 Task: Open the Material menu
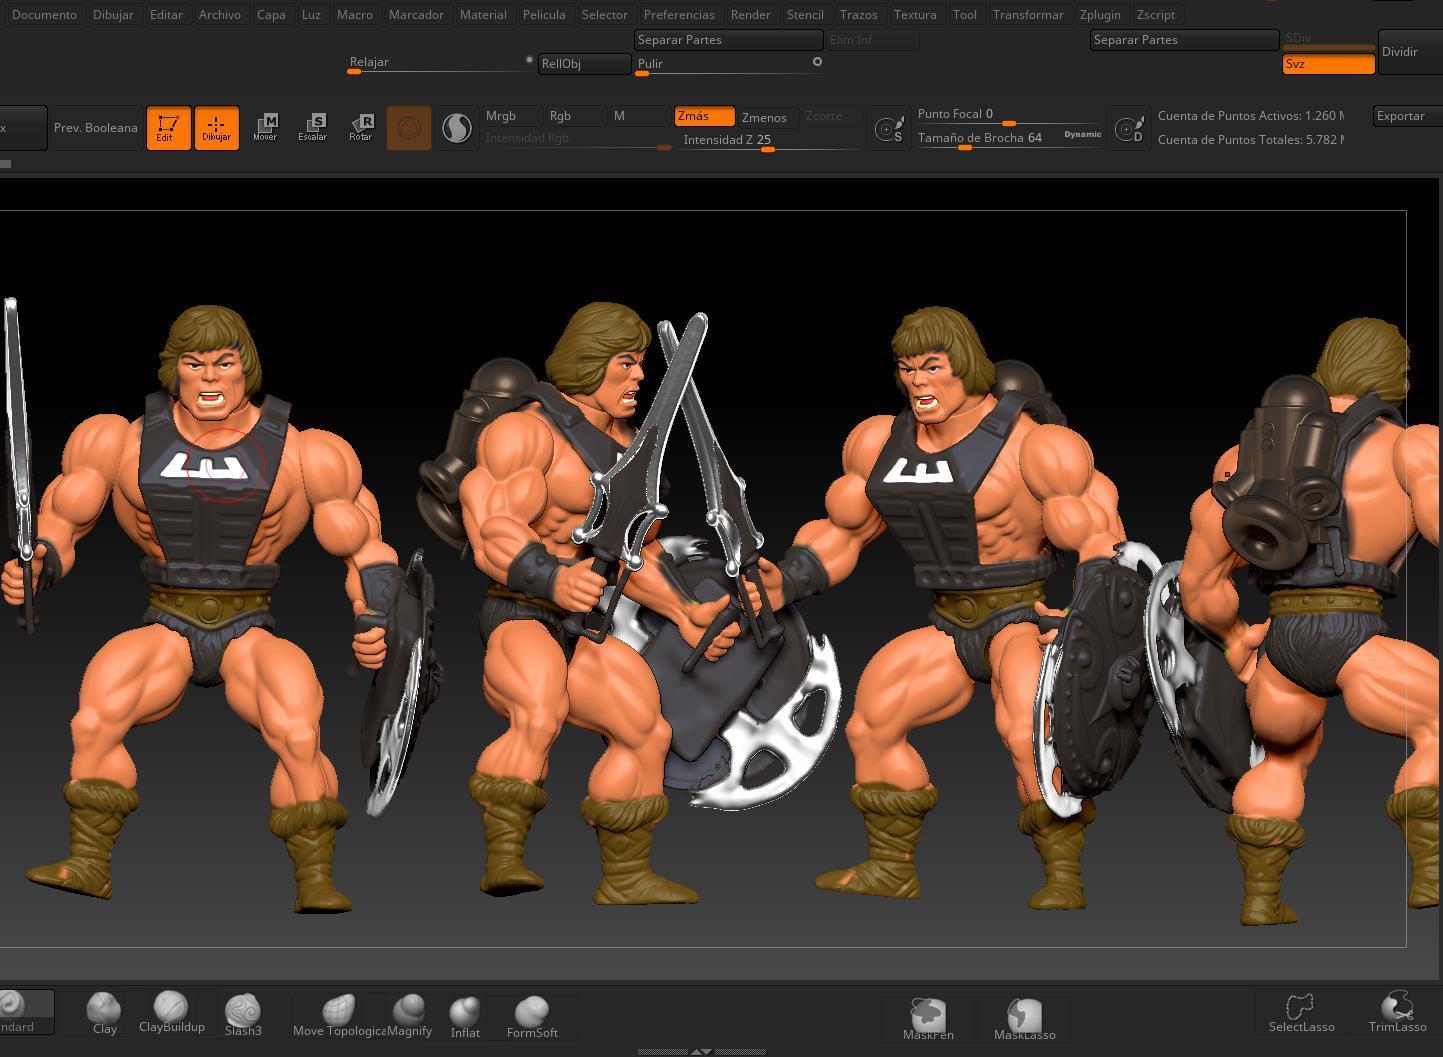point(483,15)
